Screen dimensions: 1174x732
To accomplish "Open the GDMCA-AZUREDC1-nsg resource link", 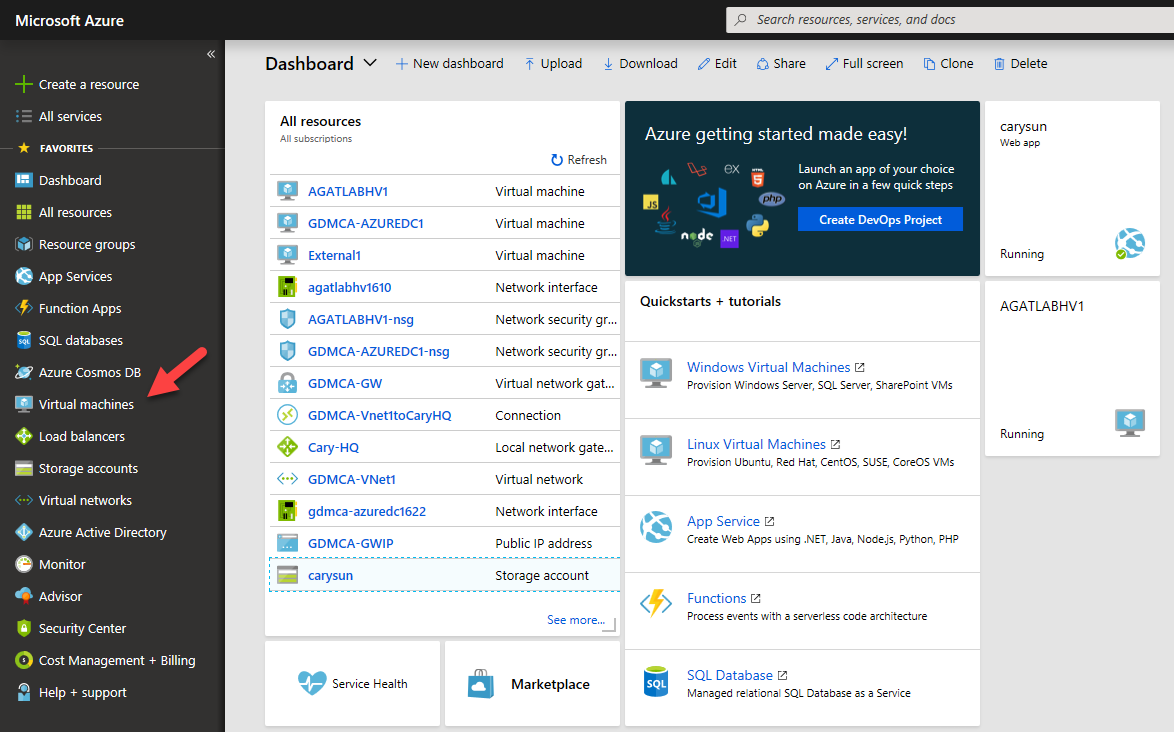I will pyautogui.click(x=379, y=351).
